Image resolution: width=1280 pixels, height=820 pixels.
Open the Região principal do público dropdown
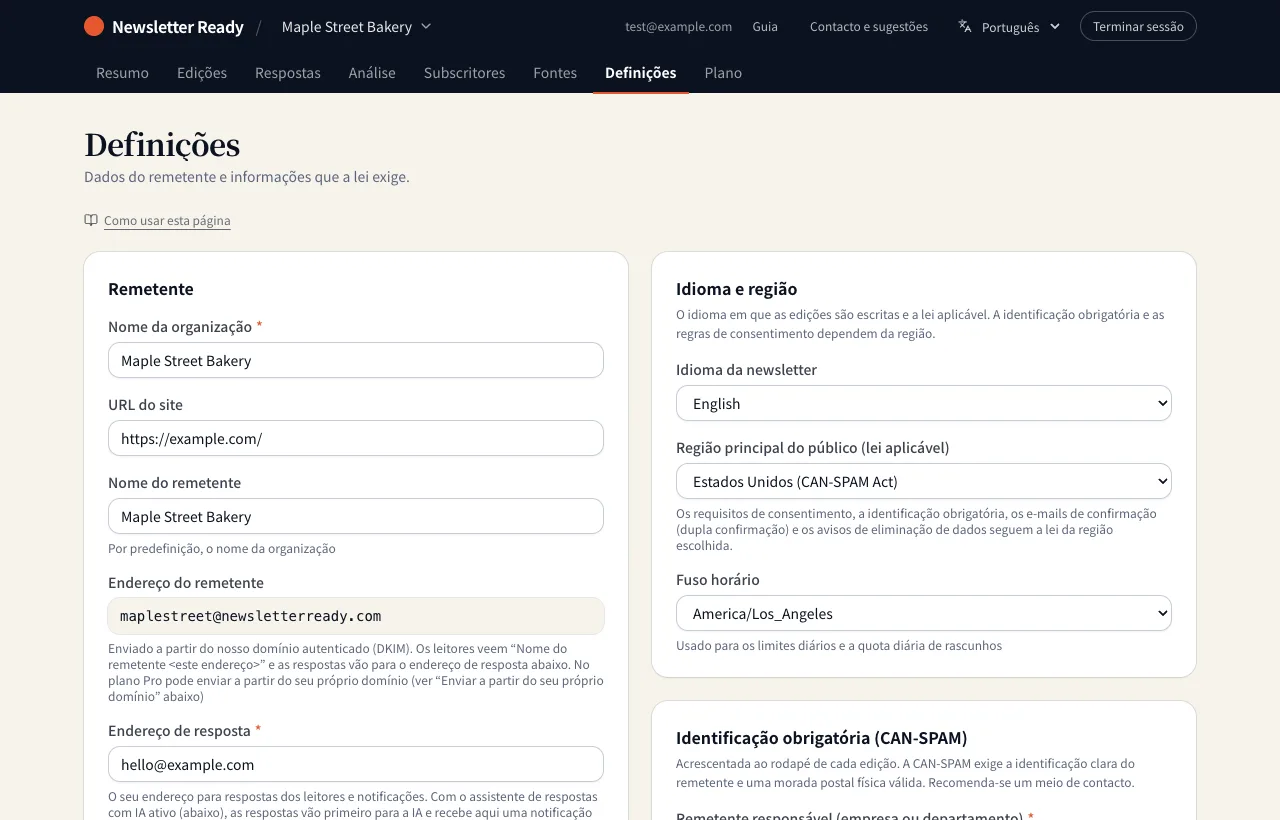click(924, 481)
